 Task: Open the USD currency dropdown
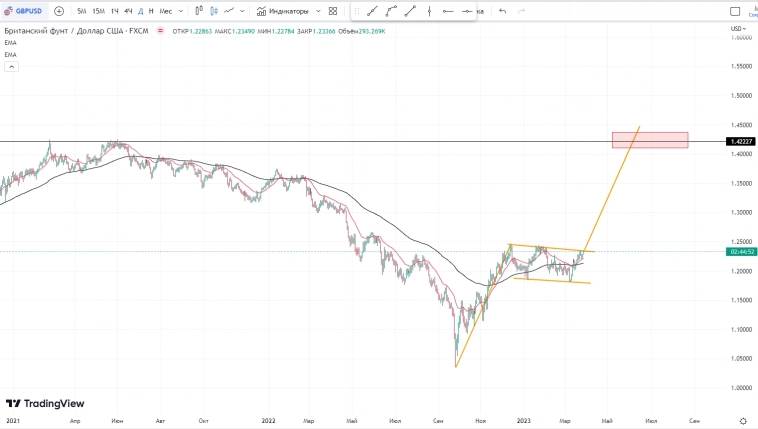click(x=740, y=29)
